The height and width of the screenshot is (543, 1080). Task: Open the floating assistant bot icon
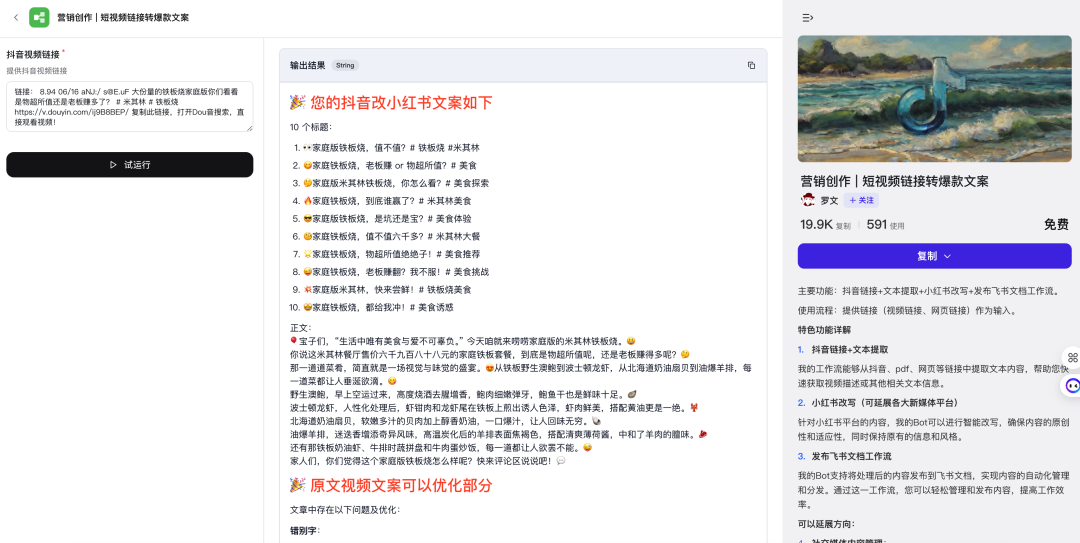(x=1072, y=387)
